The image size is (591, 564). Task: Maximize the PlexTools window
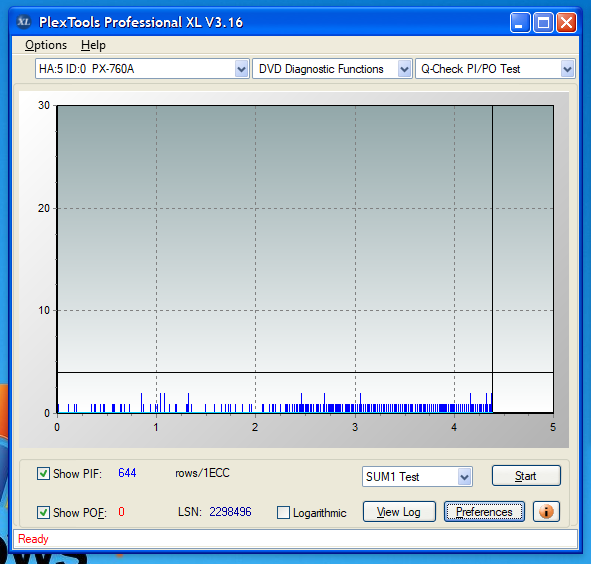[x=543, y=23]
